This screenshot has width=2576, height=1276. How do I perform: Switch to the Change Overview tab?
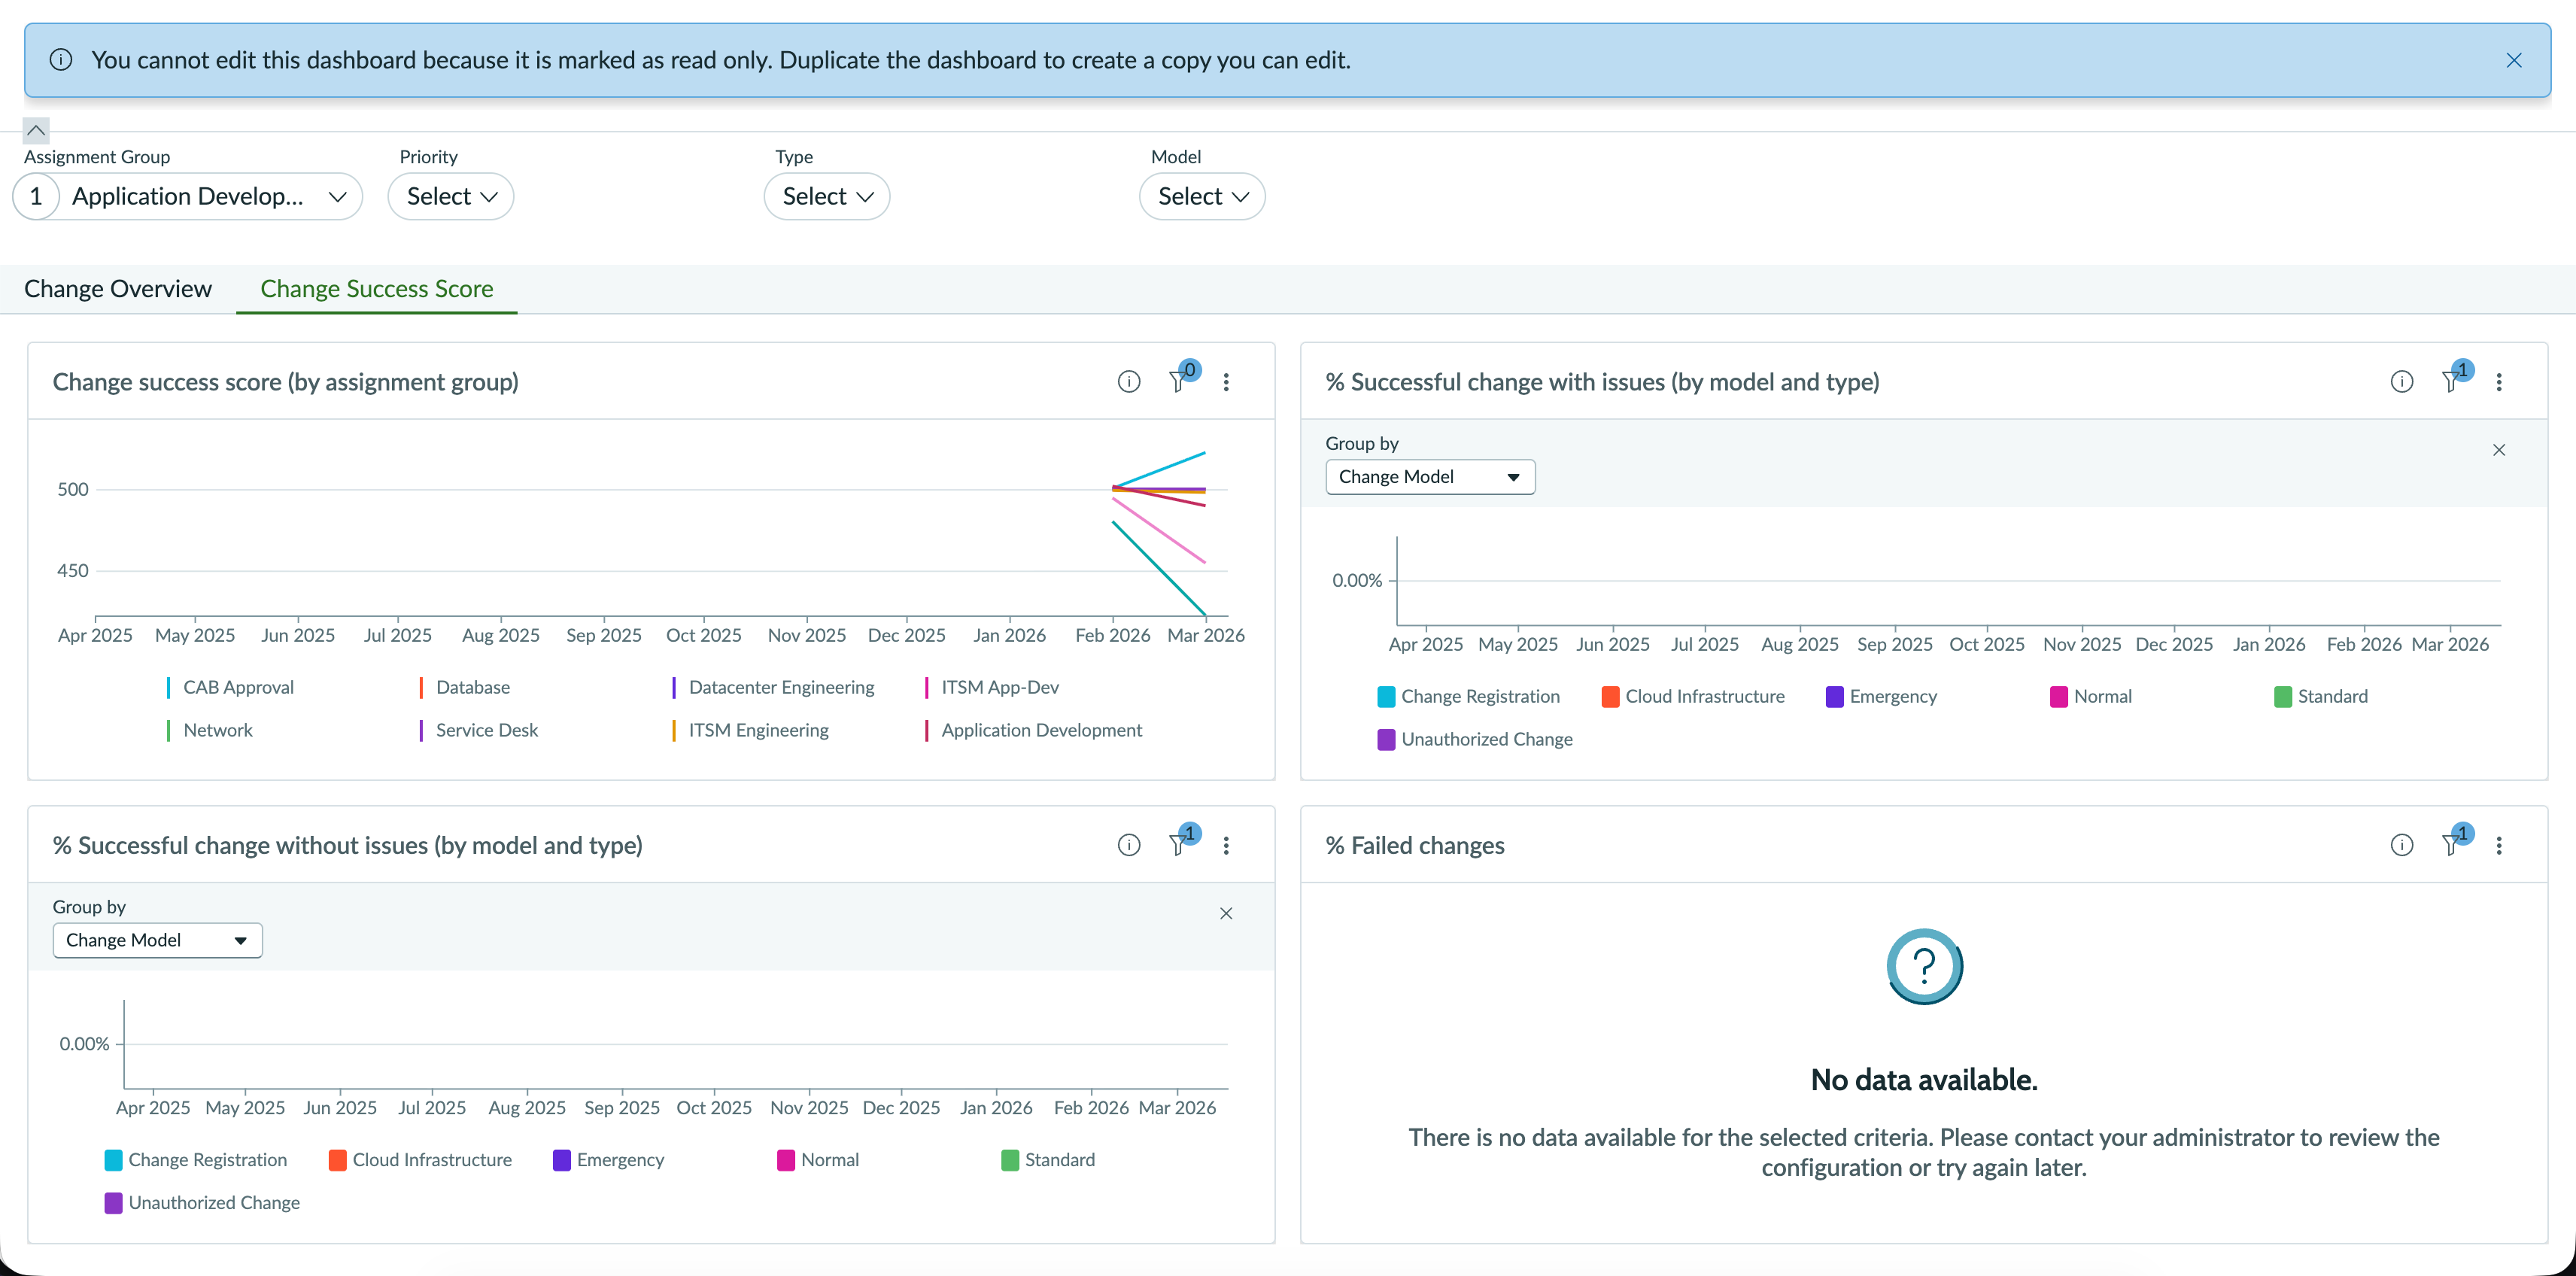118,289
